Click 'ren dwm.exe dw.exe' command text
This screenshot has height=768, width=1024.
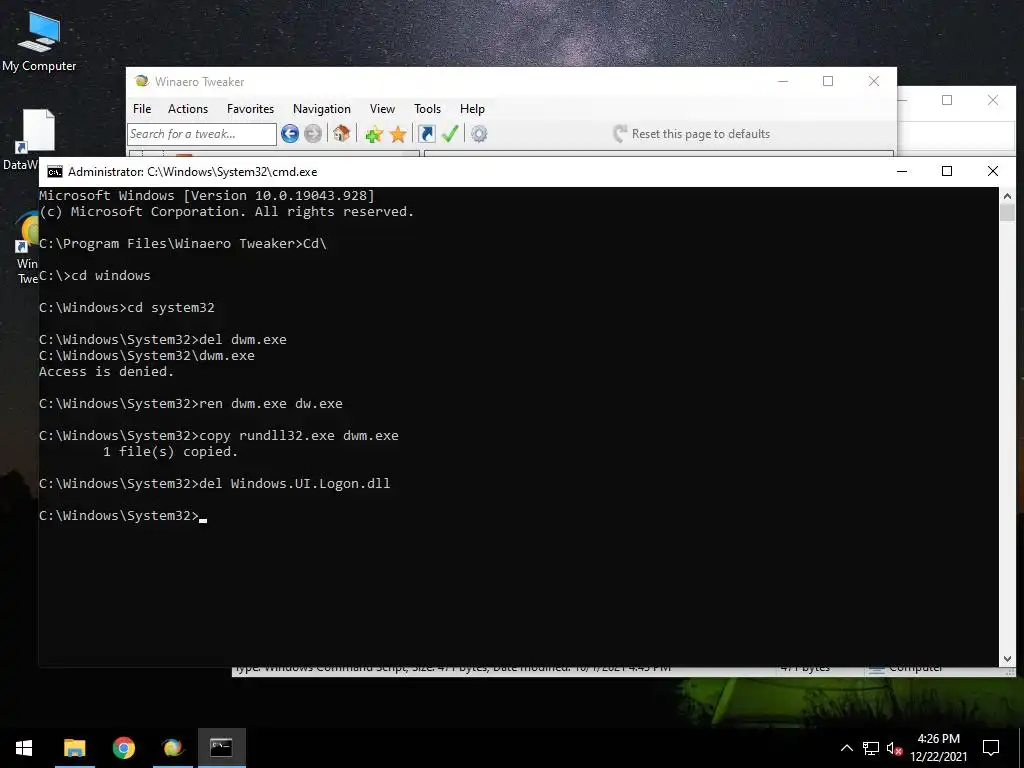[x=270, y=404]
